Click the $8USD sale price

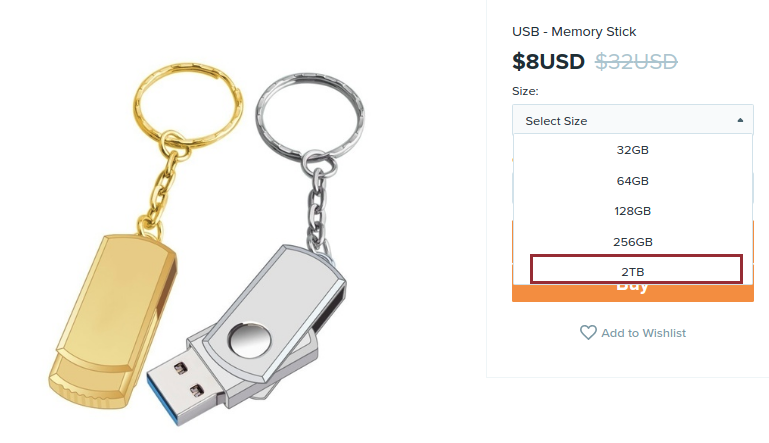tap(548, 62)
